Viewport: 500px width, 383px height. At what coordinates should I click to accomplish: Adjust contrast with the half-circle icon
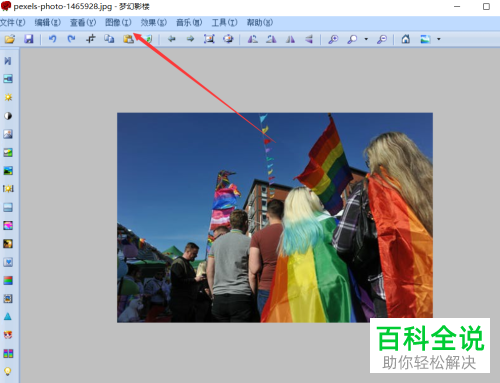pos(8,116)
